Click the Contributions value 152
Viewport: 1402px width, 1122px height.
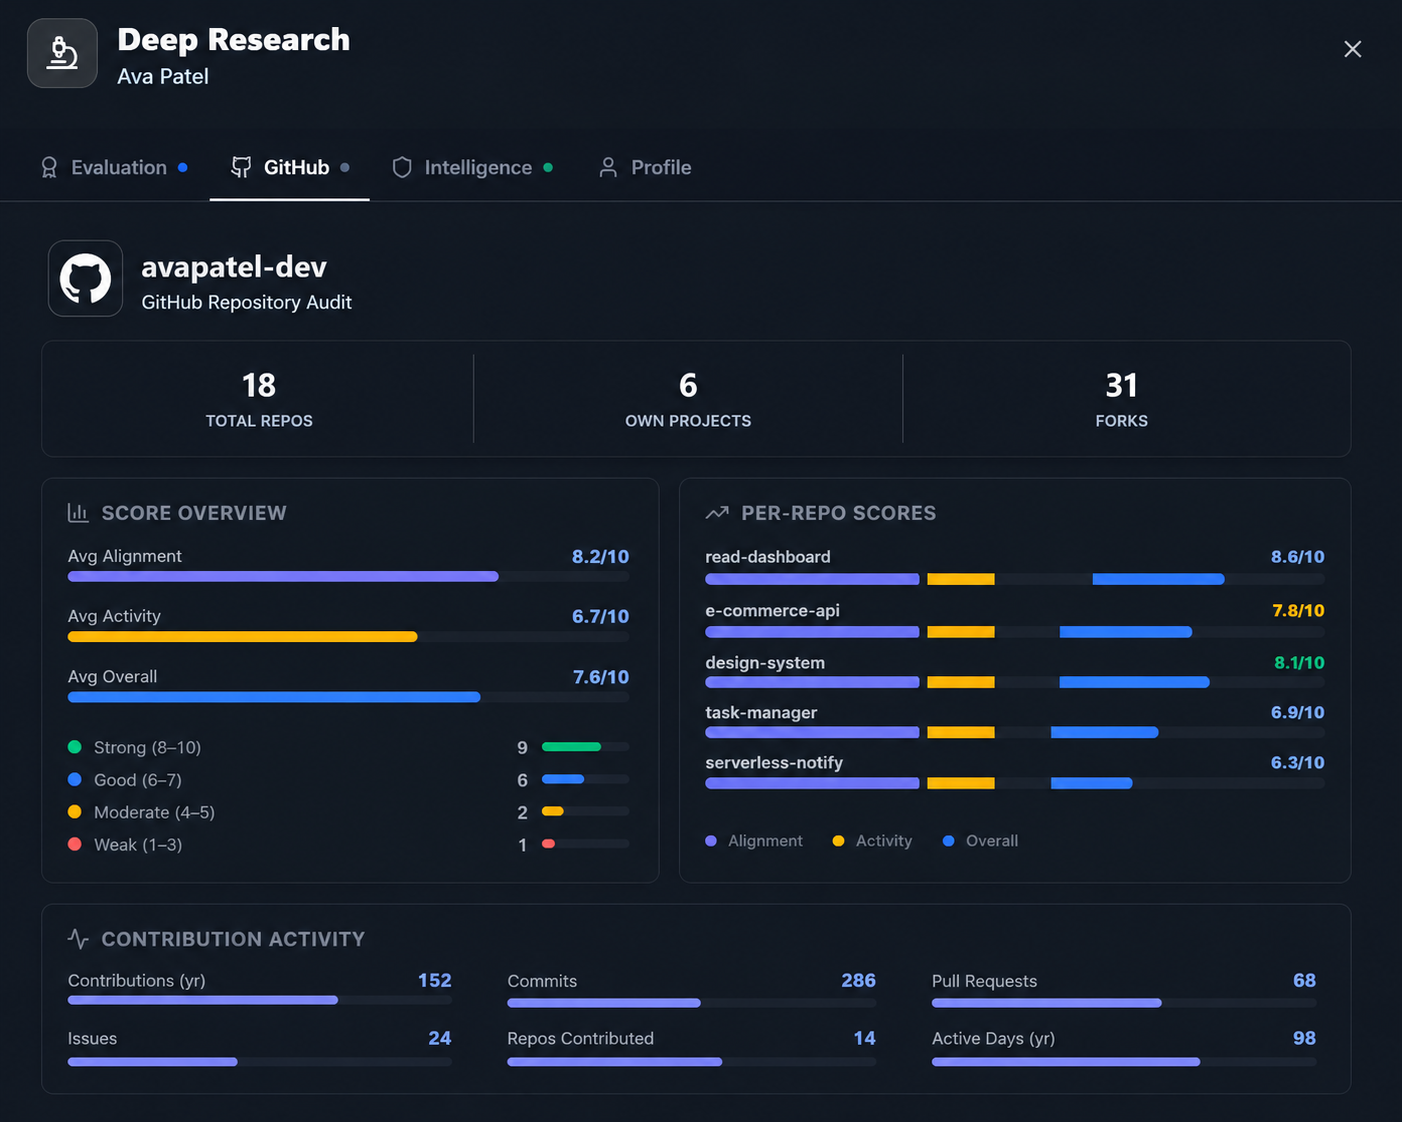(x=434, y=980)
